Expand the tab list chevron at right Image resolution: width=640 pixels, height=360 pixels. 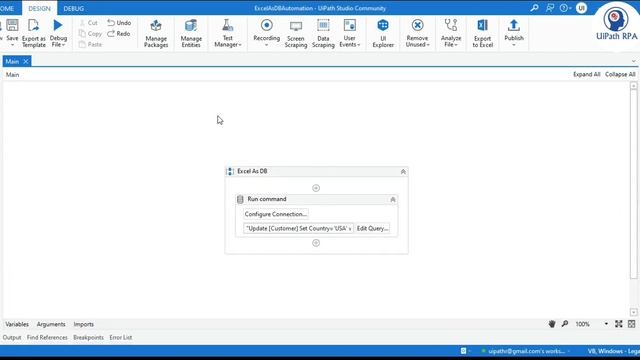pyautogui.click(x=633, y=61)
